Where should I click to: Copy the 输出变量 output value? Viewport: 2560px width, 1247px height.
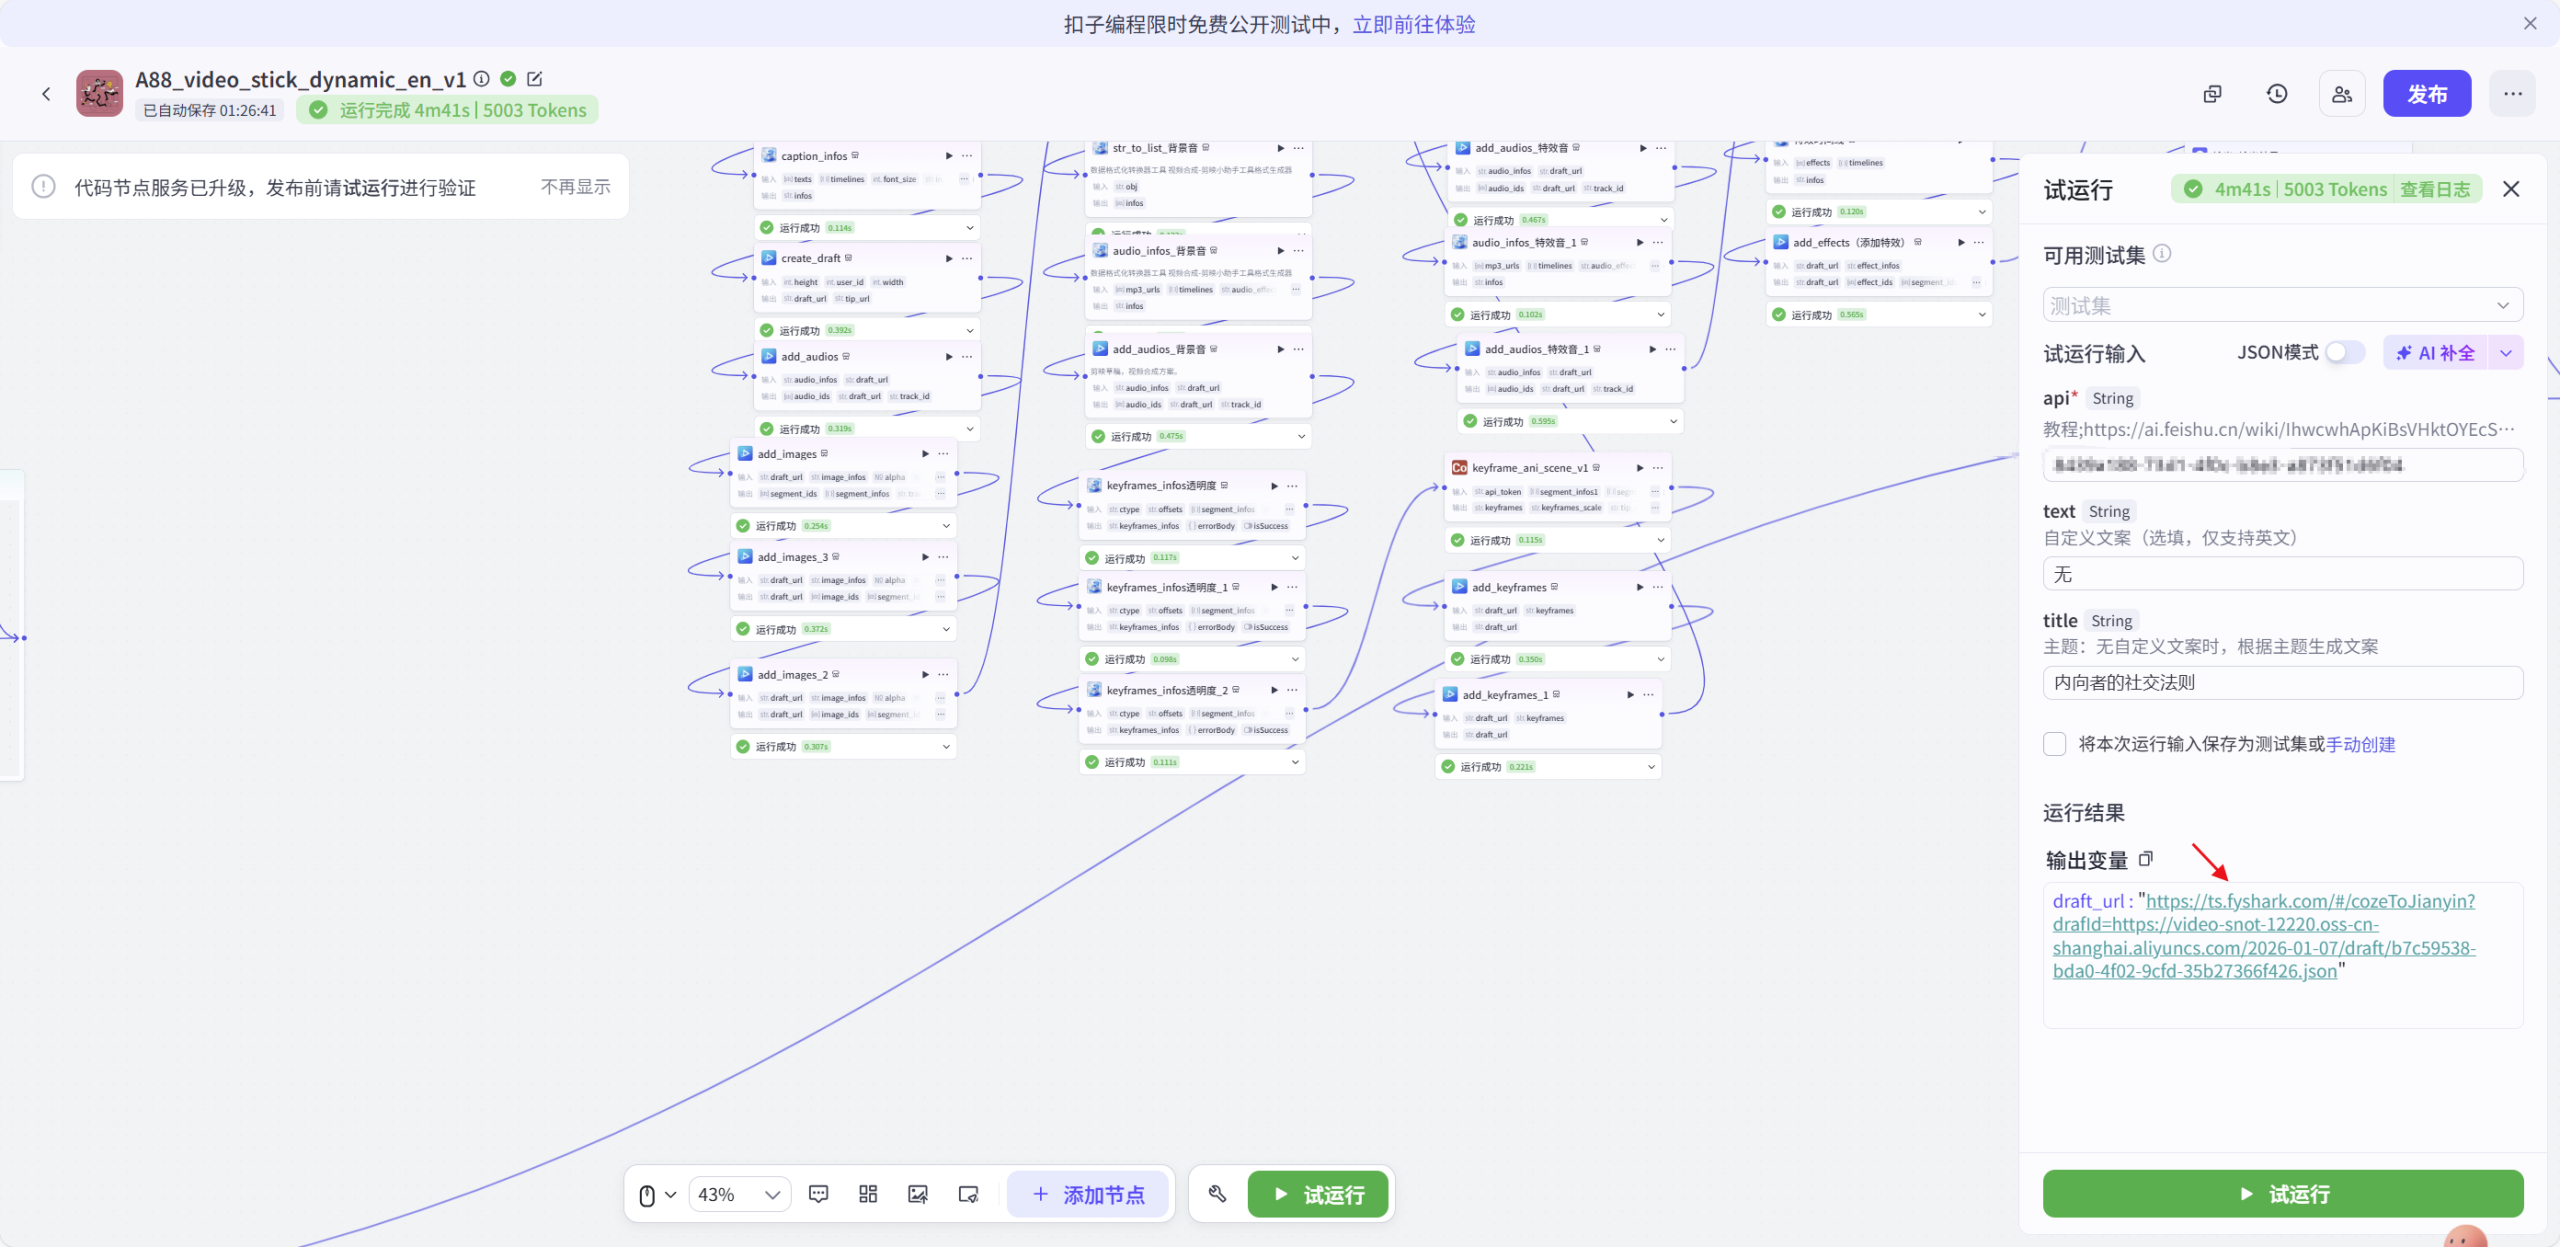tap(2146, 859)
